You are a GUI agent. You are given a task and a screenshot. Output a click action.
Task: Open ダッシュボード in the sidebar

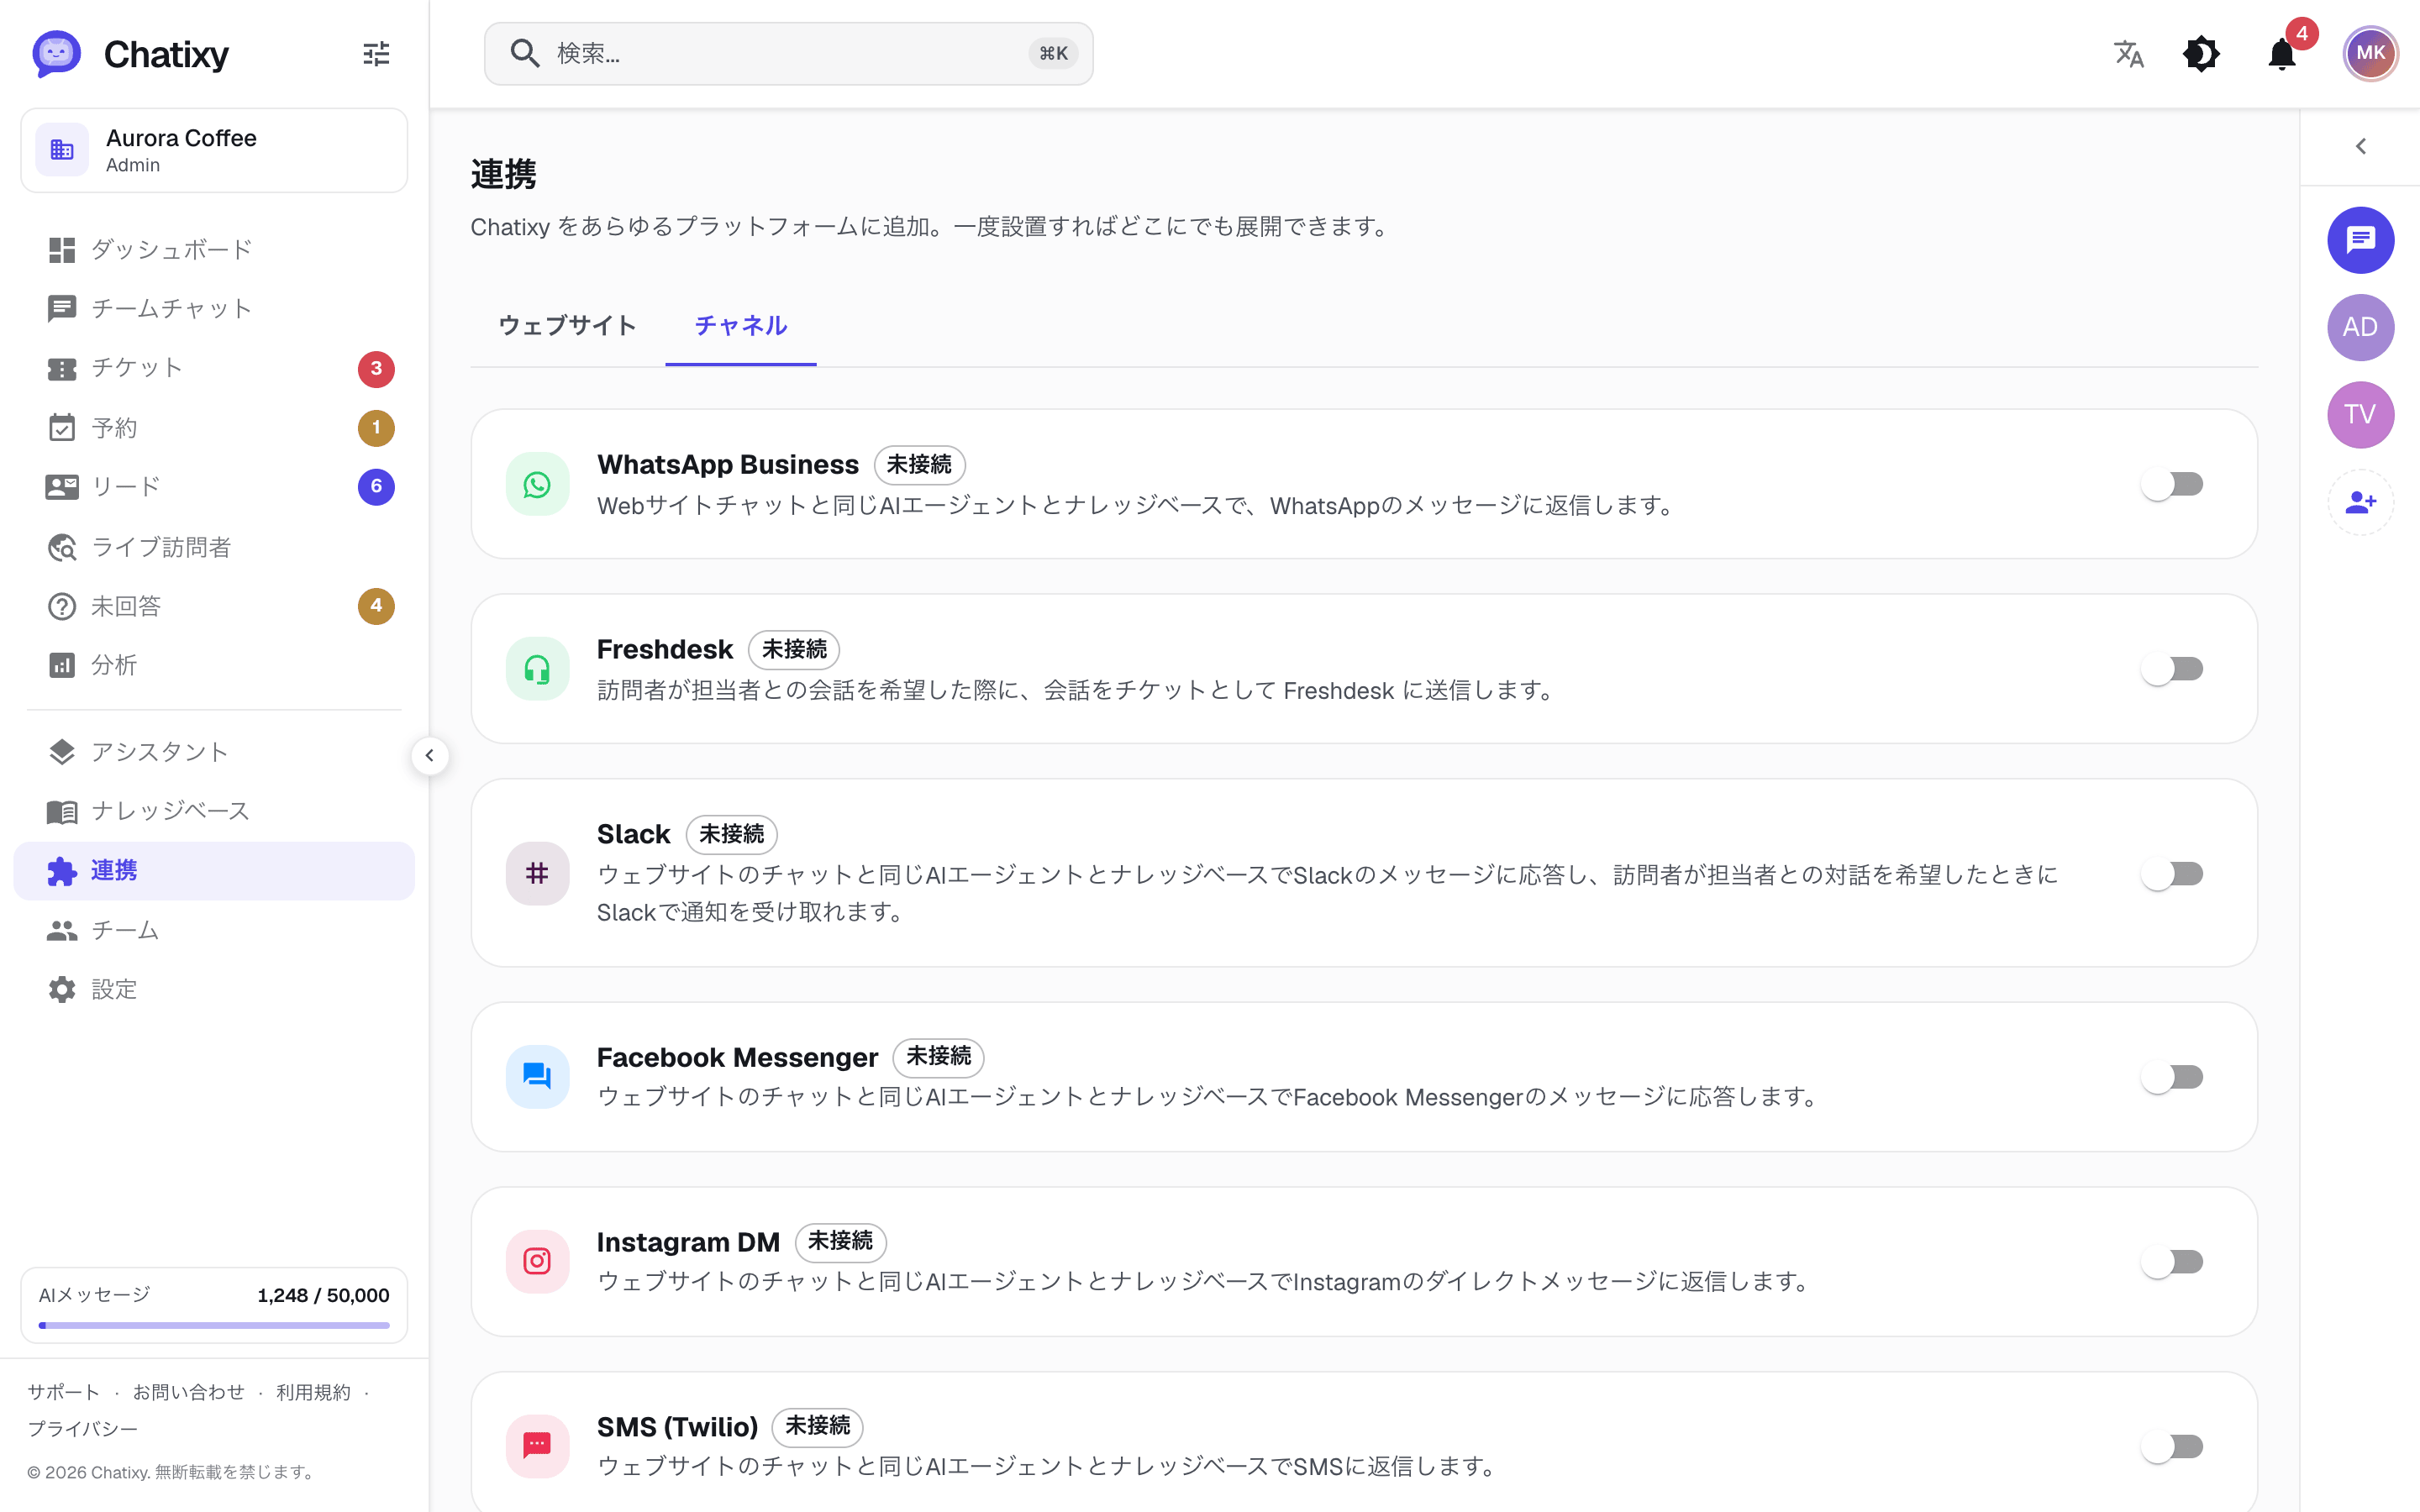tap(214, 250)
